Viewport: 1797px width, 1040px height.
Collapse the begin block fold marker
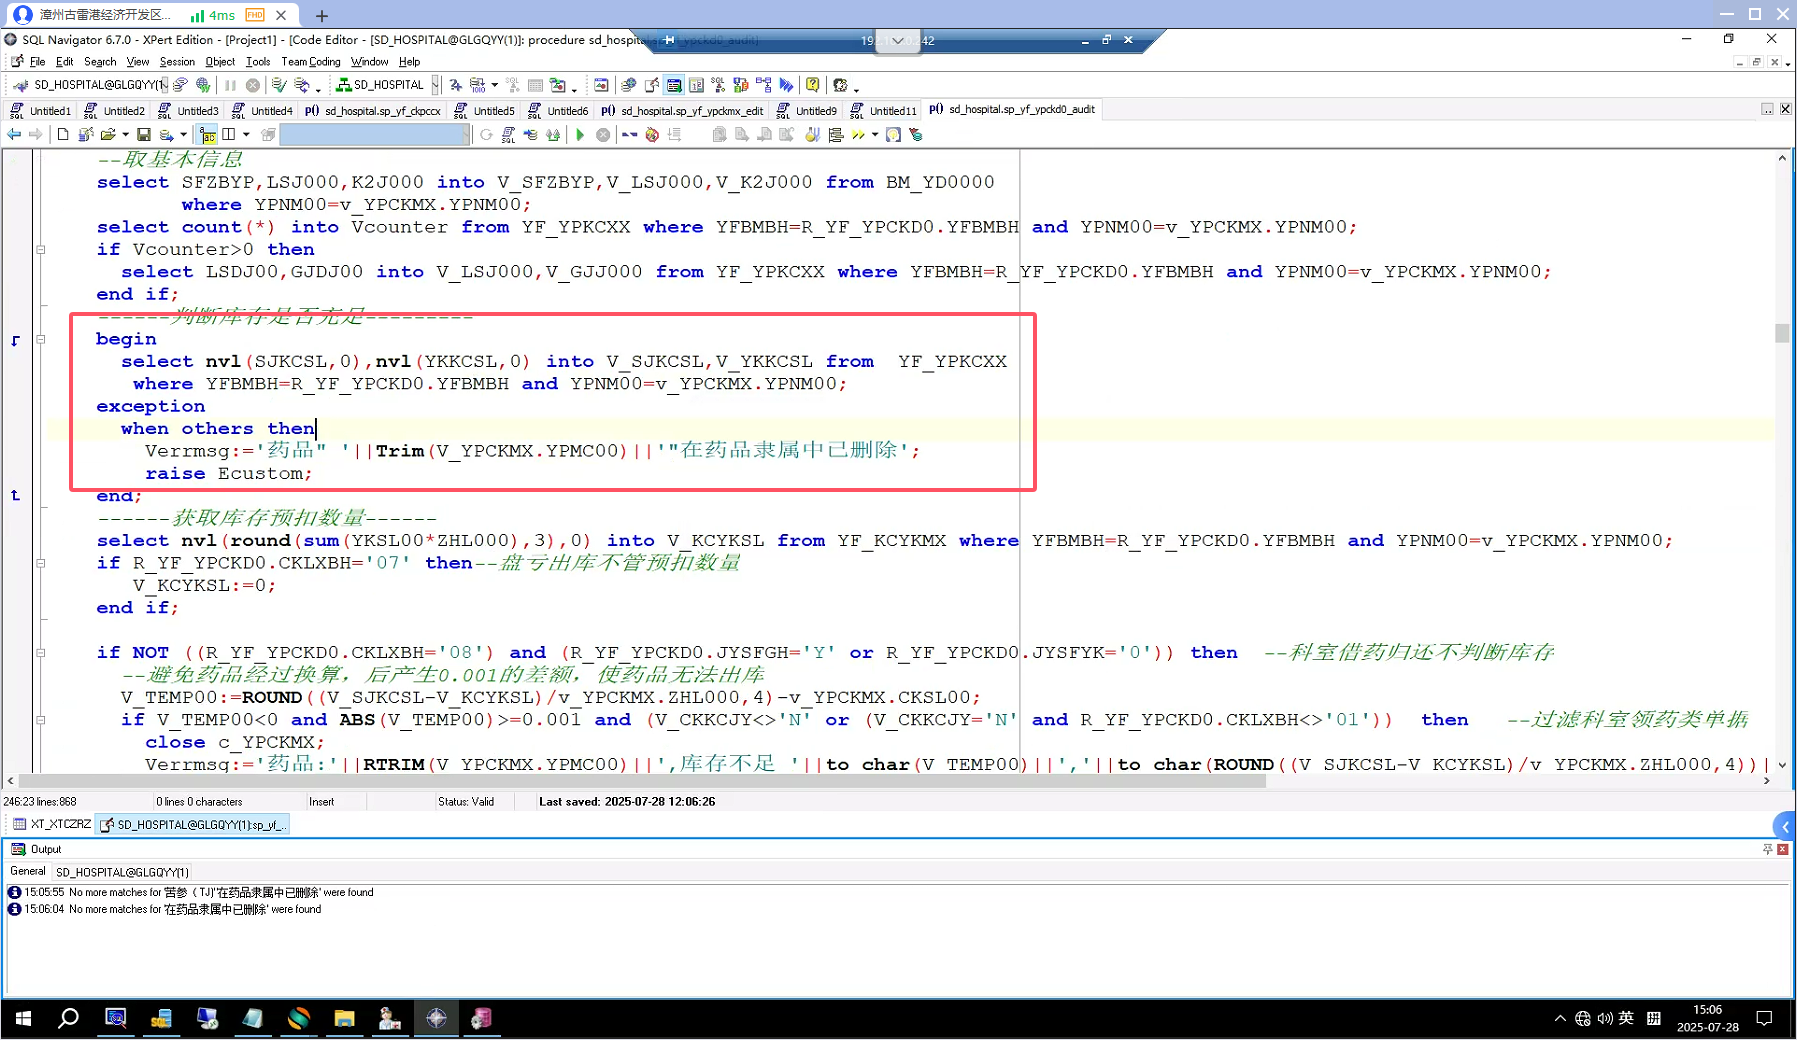point(41,340)
